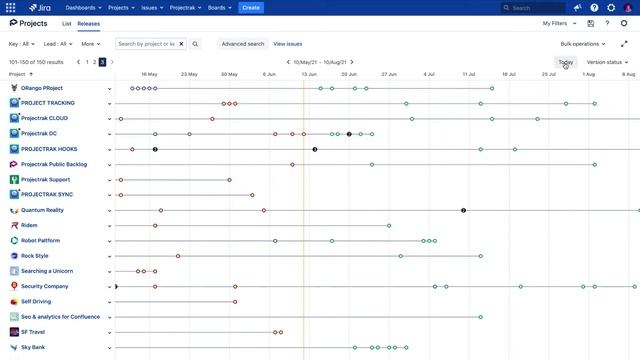The width and height of the screenshot is (640, 360).
Task: Open the user profile avatar
Action: tap(628, 7)
